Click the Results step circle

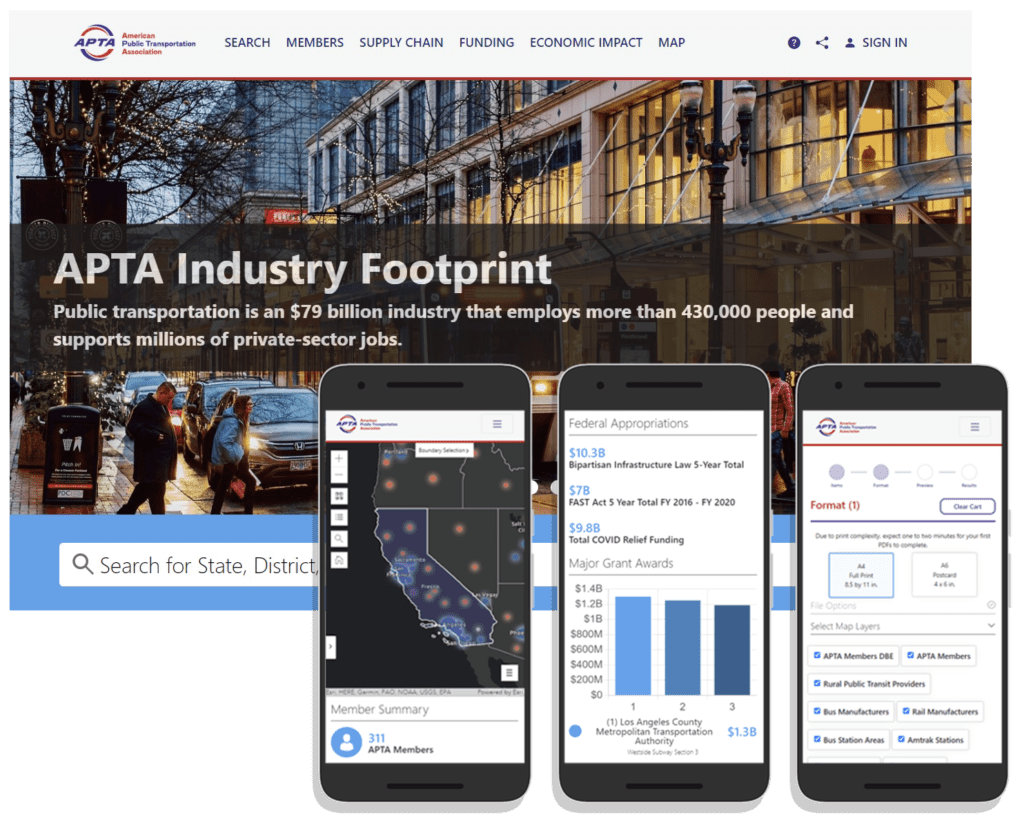969,471
